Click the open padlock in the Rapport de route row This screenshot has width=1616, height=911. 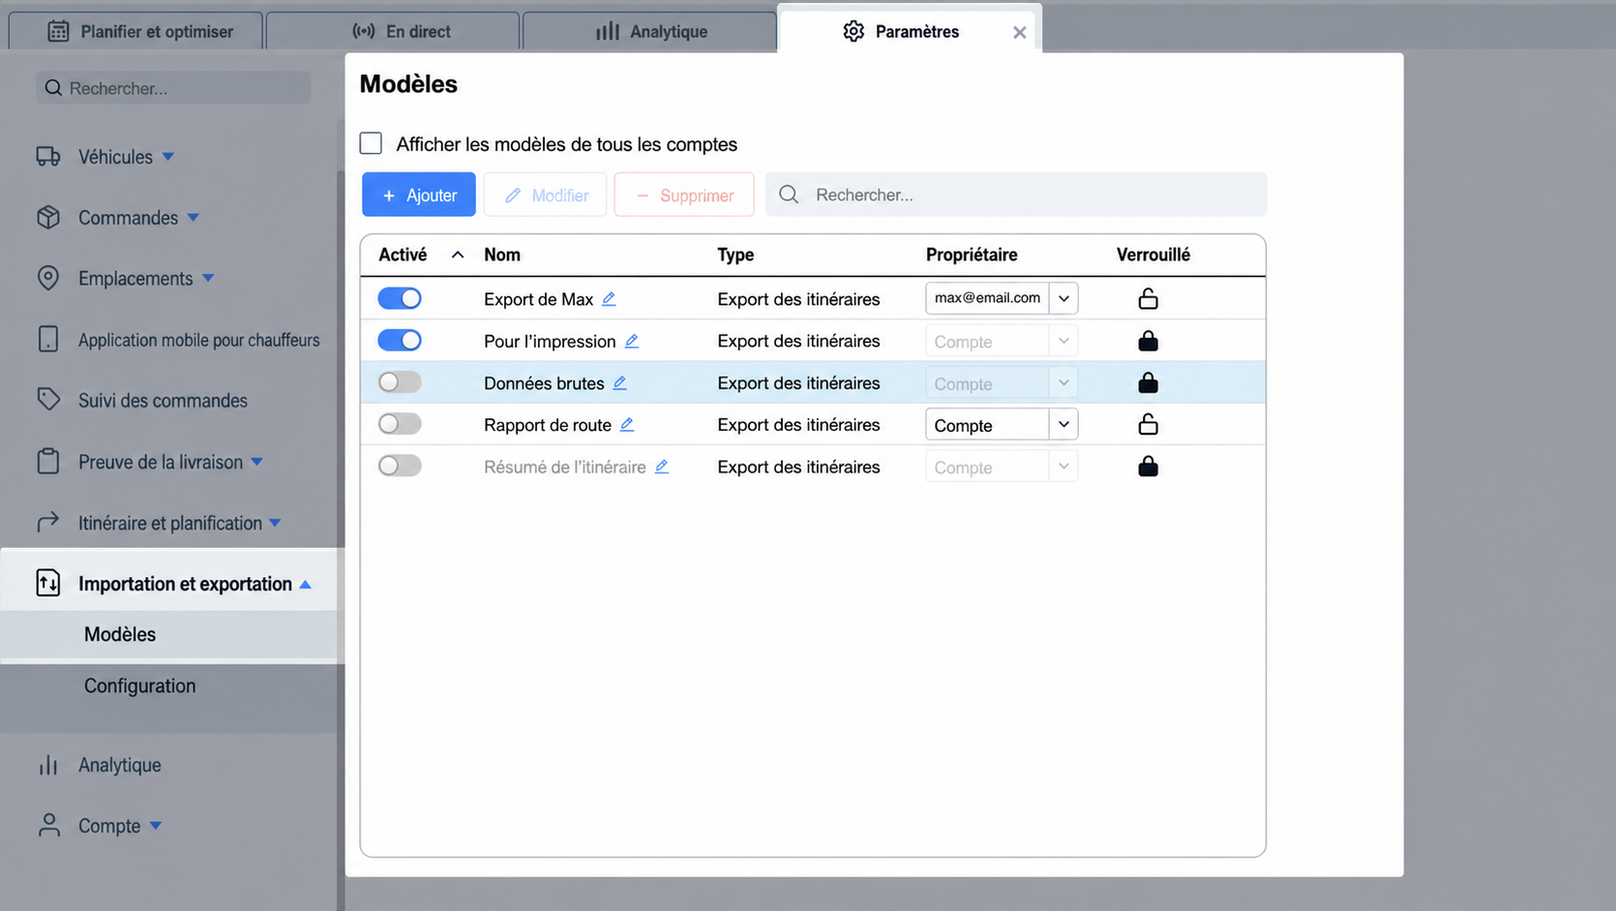click(x=1148, y=424)
